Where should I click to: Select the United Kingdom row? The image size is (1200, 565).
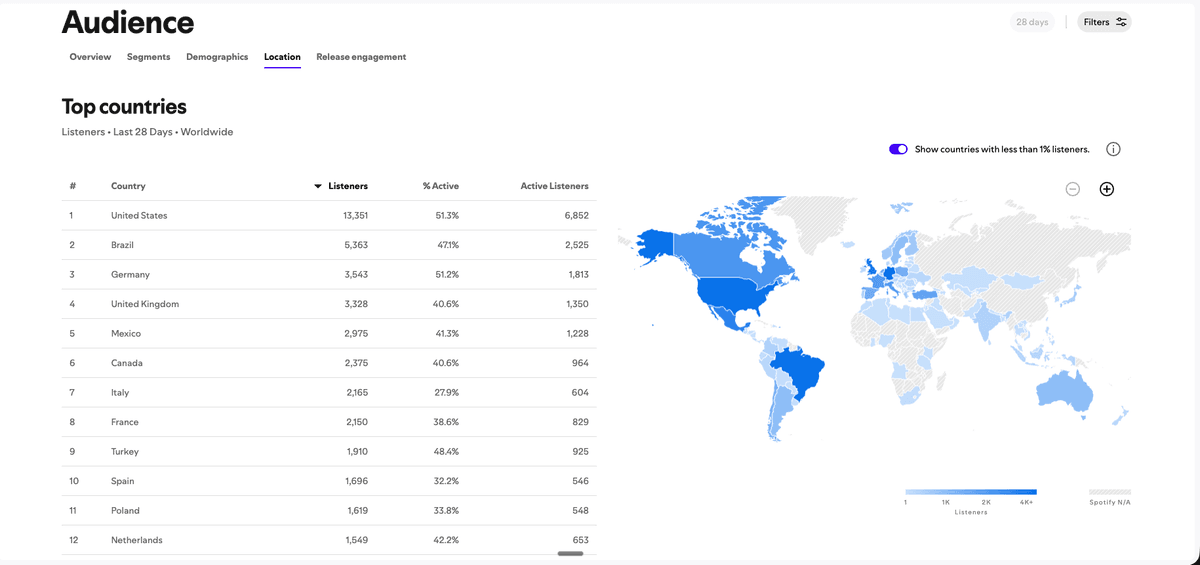click(x=329, y=304)
